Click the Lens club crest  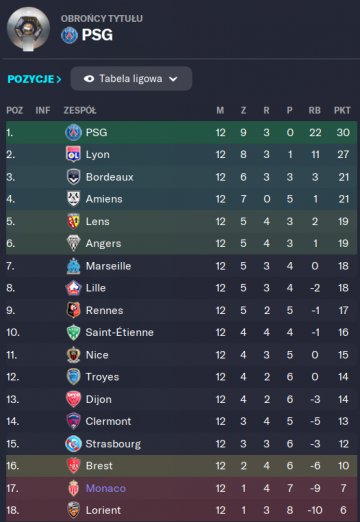(x=73, y=221)
